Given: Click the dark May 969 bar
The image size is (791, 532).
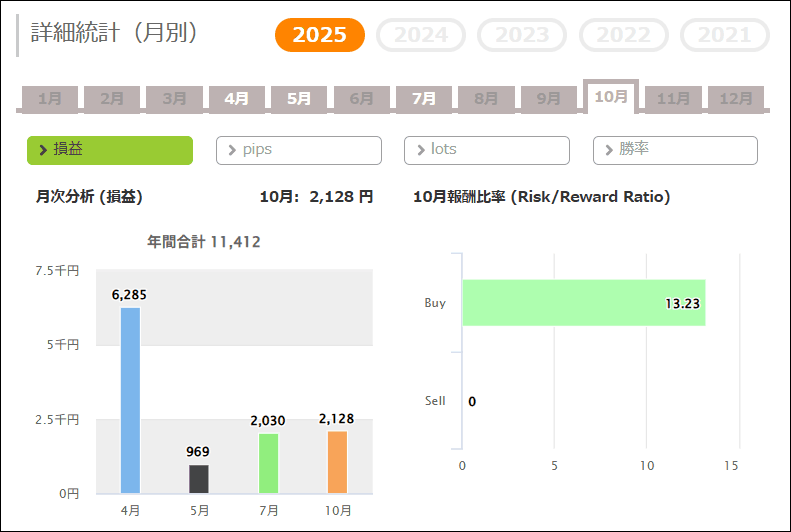Looking at the screenshot, I should [x=199, y=479].
